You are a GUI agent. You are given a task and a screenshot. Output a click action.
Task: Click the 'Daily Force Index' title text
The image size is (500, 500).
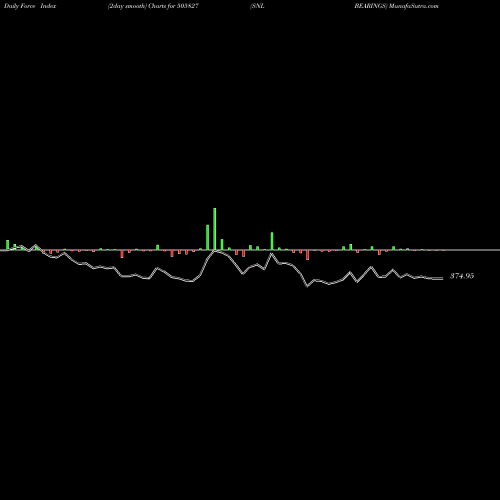[x=30, y=6]
